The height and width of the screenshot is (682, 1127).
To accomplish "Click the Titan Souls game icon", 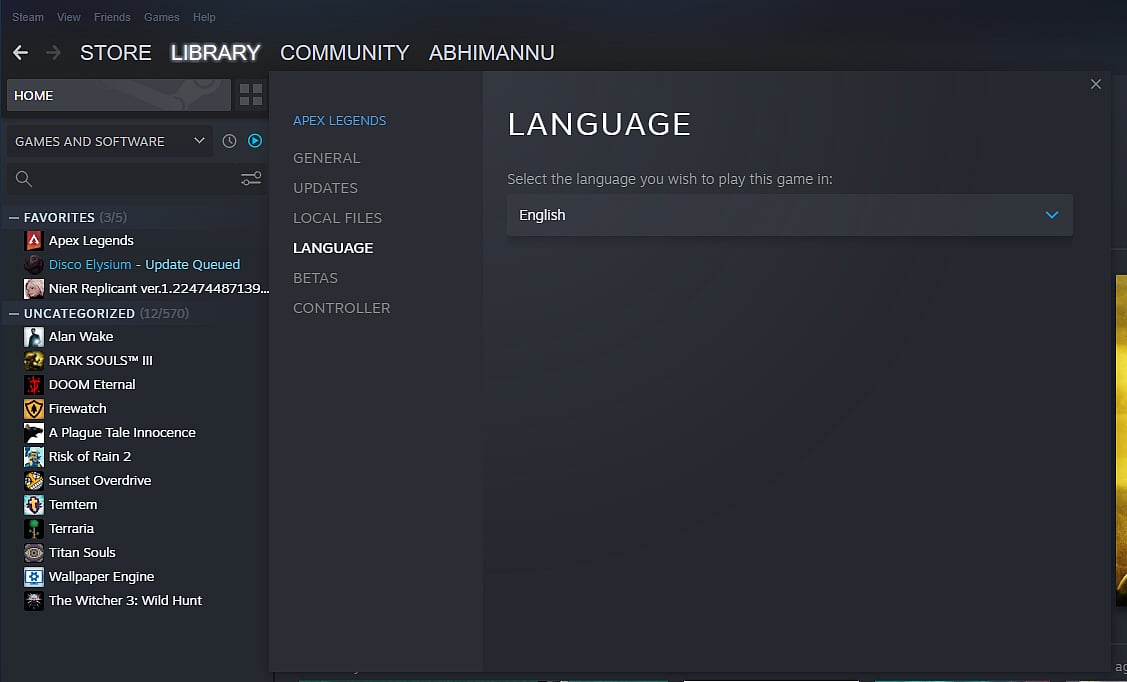I will (34, 553).
